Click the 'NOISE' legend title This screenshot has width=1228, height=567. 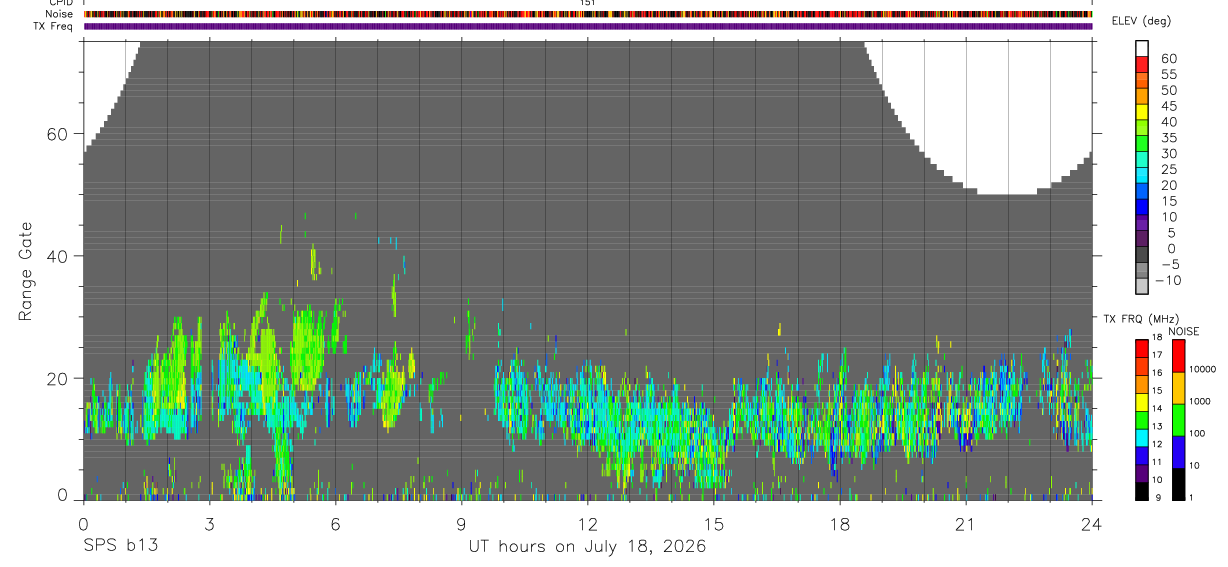tap(1183, 332)
